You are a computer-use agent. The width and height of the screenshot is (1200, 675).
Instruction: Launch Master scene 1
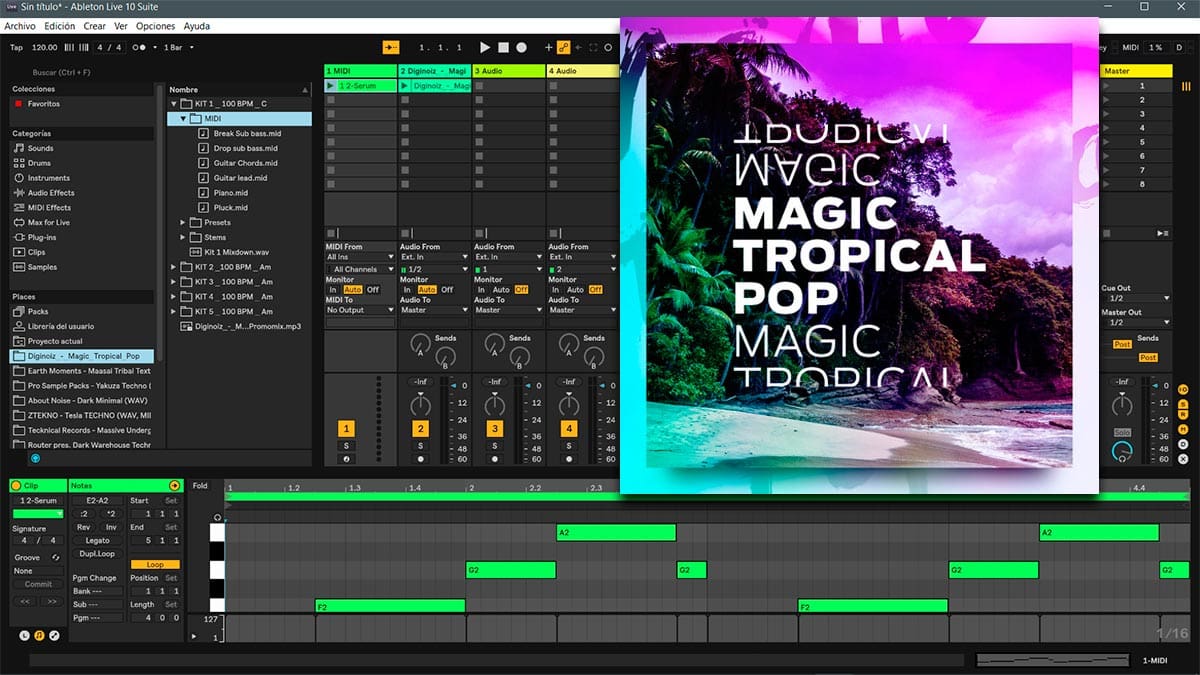(x=1107, y=86)
